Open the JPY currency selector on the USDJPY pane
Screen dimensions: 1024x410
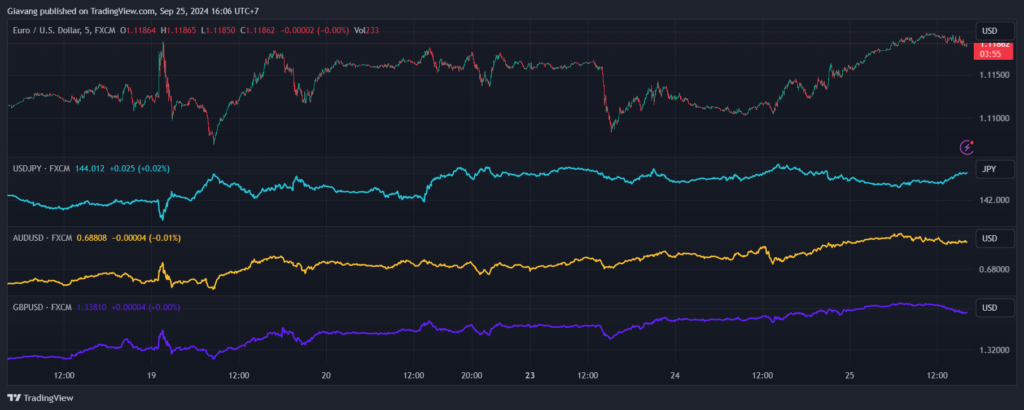(x=990, y=169)
